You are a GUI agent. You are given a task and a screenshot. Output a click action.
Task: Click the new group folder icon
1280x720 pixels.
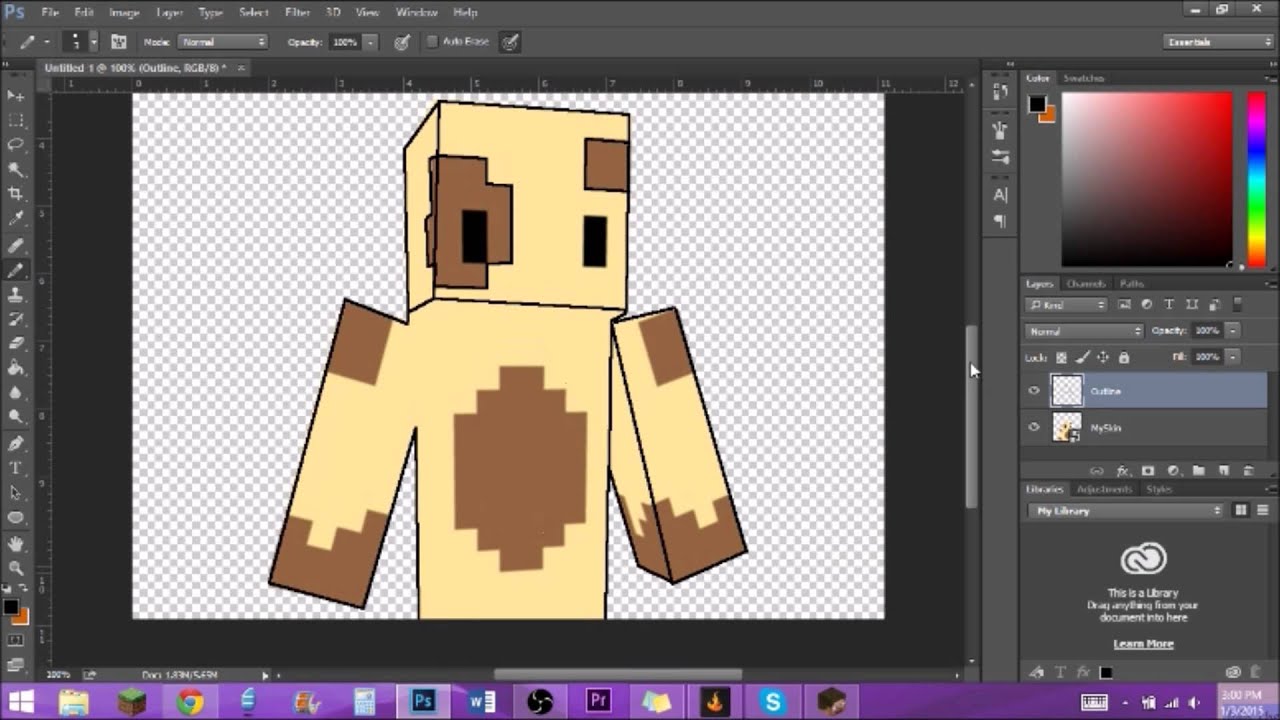click(1198, 470)
